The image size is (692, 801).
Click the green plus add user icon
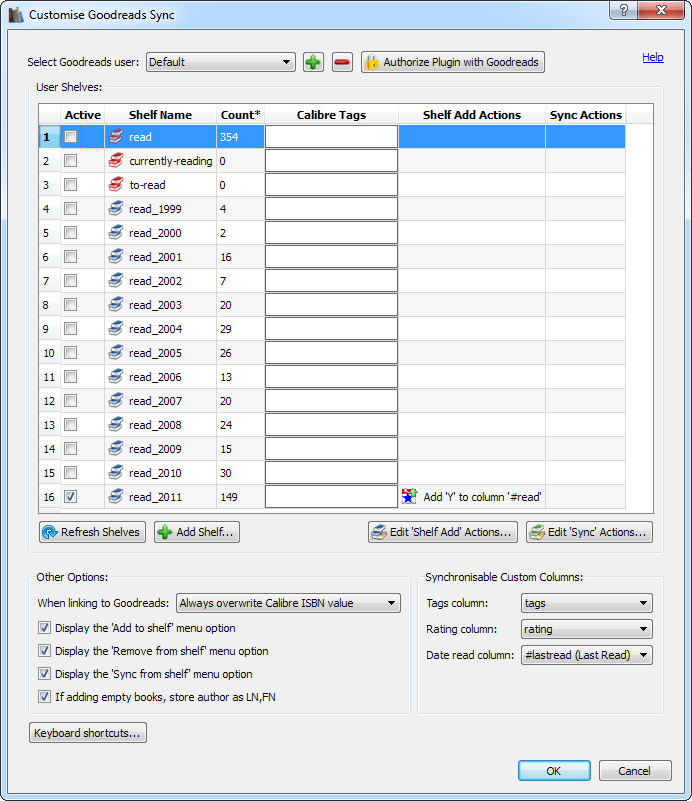pyautogui.click(x=313, y=62)
